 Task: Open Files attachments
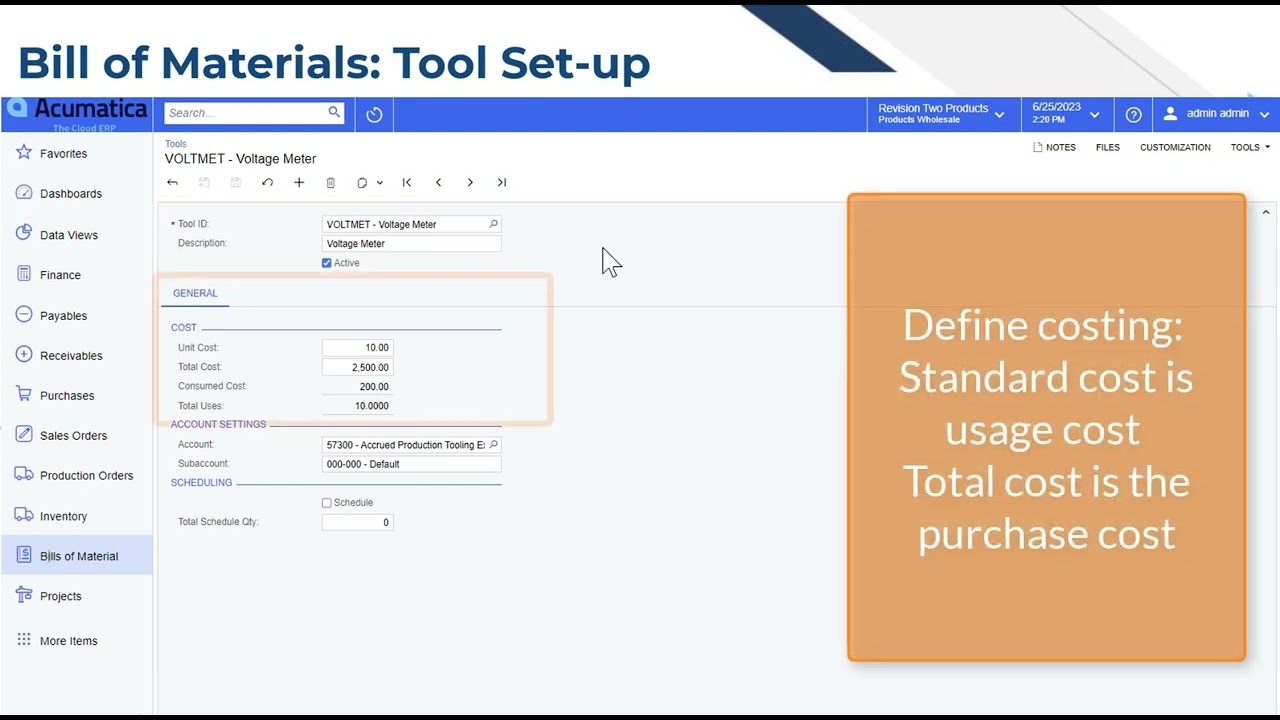pos(1107,147)
